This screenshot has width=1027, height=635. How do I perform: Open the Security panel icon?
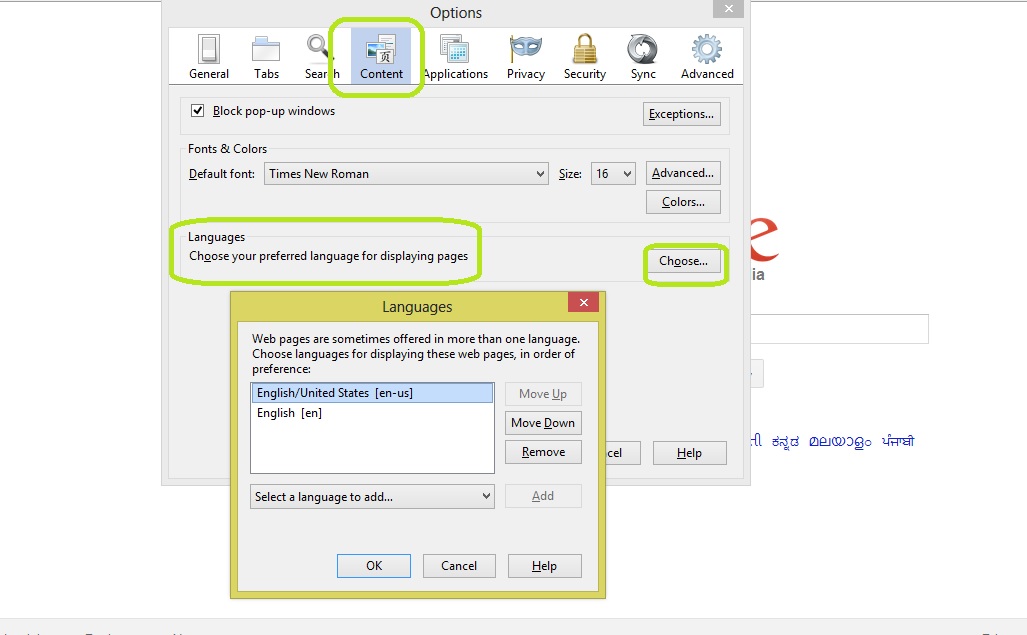(x=584, y=55)
